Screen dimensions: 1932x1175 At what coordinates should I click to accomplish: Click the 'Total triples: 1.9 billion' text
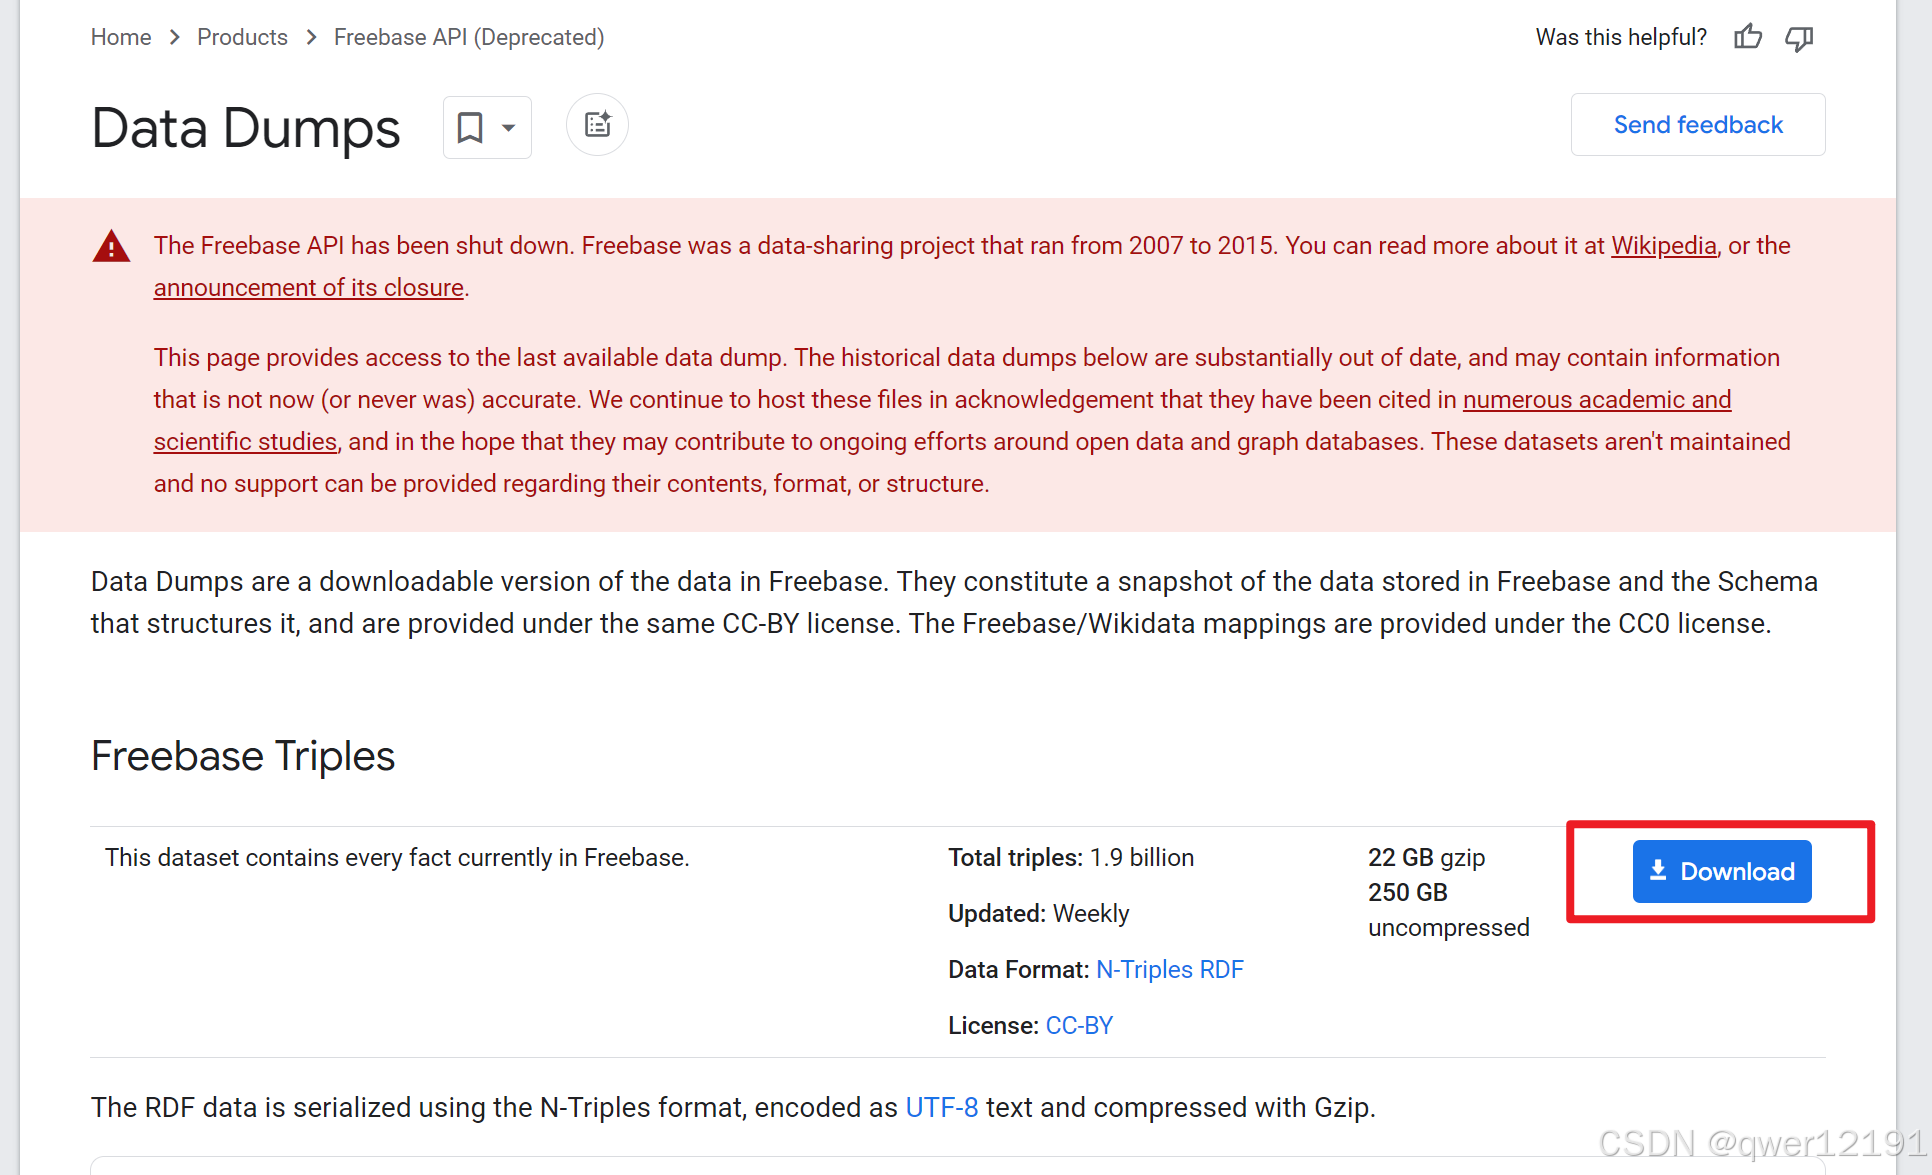click(x=1071, y=858)
